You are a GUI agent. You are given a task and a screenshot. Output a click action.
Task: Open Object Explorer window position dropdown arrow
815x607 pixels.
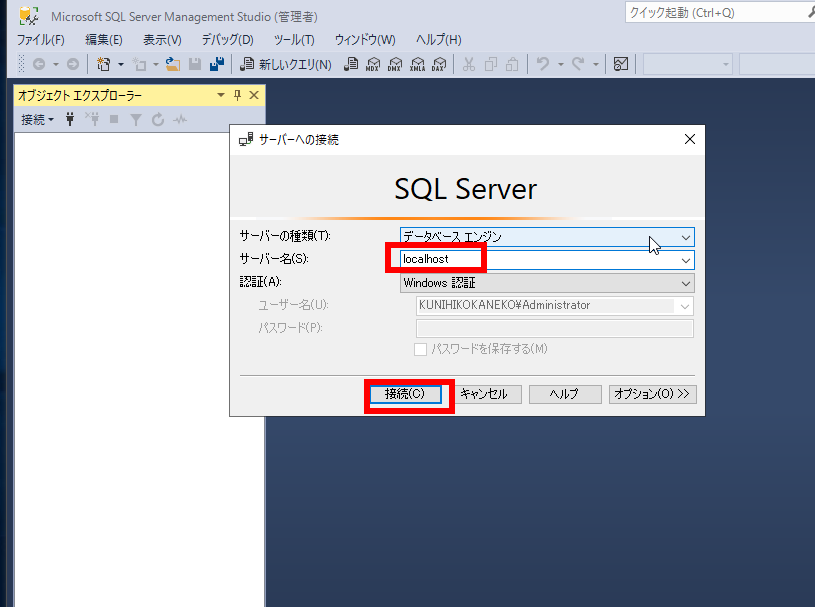221,95
